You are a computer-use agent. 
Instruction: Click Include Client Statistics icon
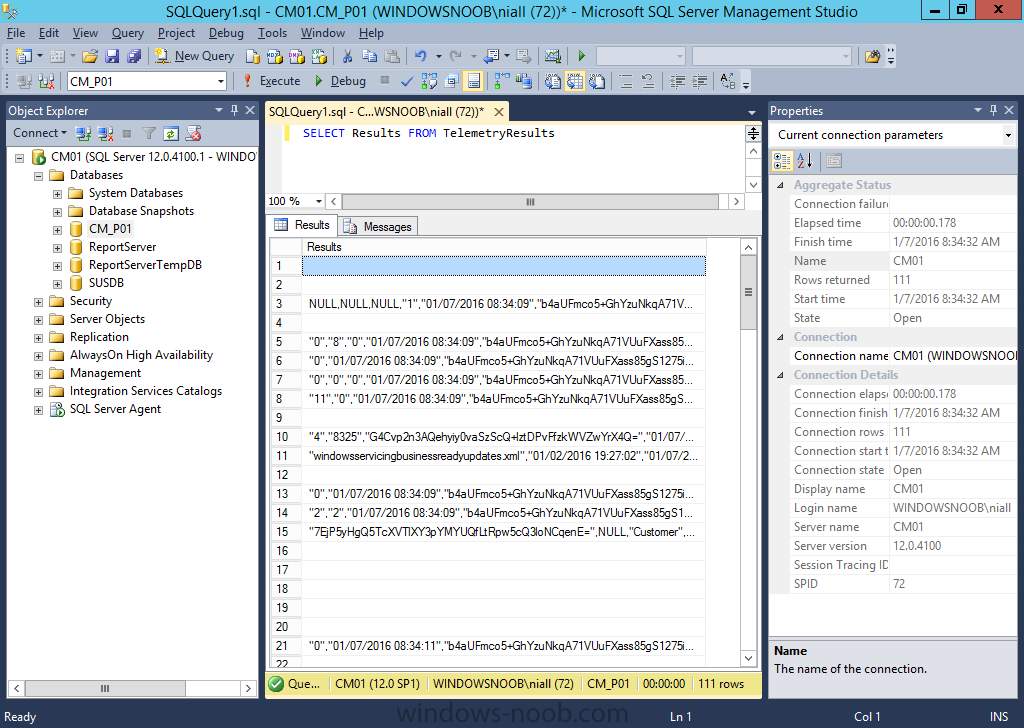point(524,81)
